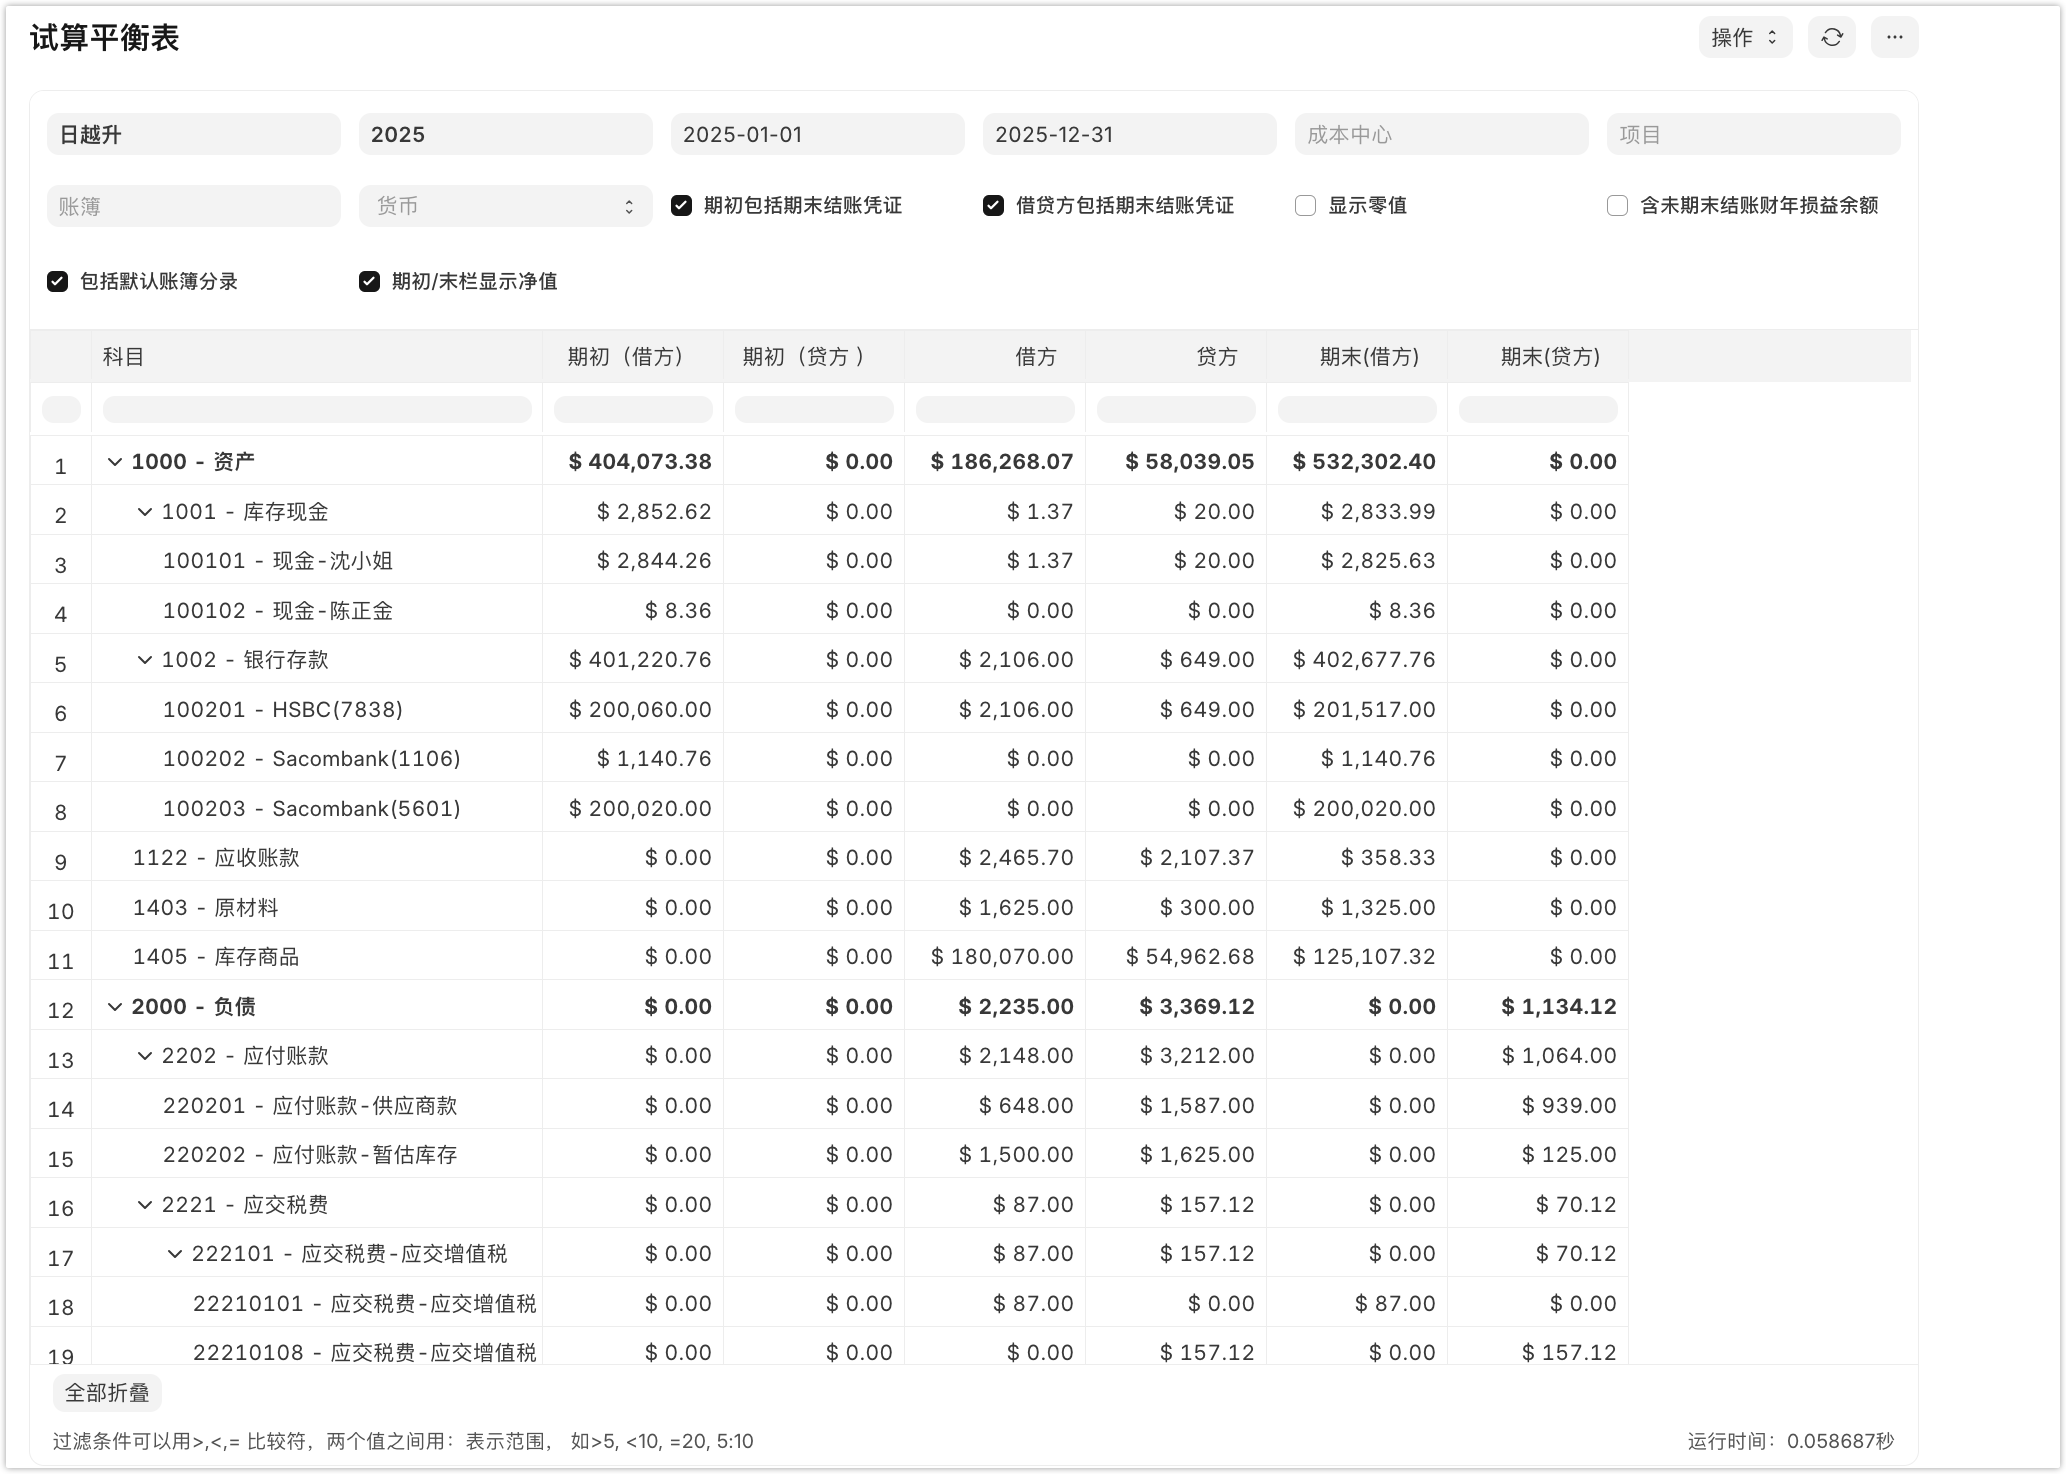Open the three-dot more options menu
This screenshot has width=2066, height=1474.
coord(1894,38)
